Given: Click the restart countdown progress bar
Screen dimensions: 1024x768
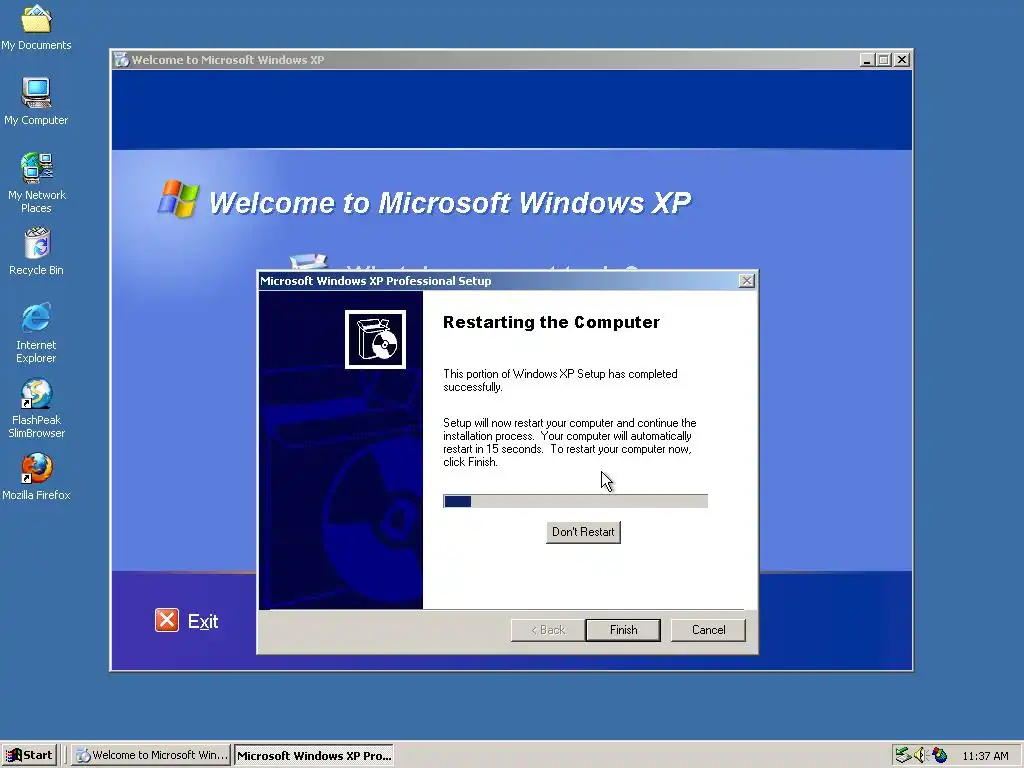Looking at the screenshot, I should pos(575,501).
